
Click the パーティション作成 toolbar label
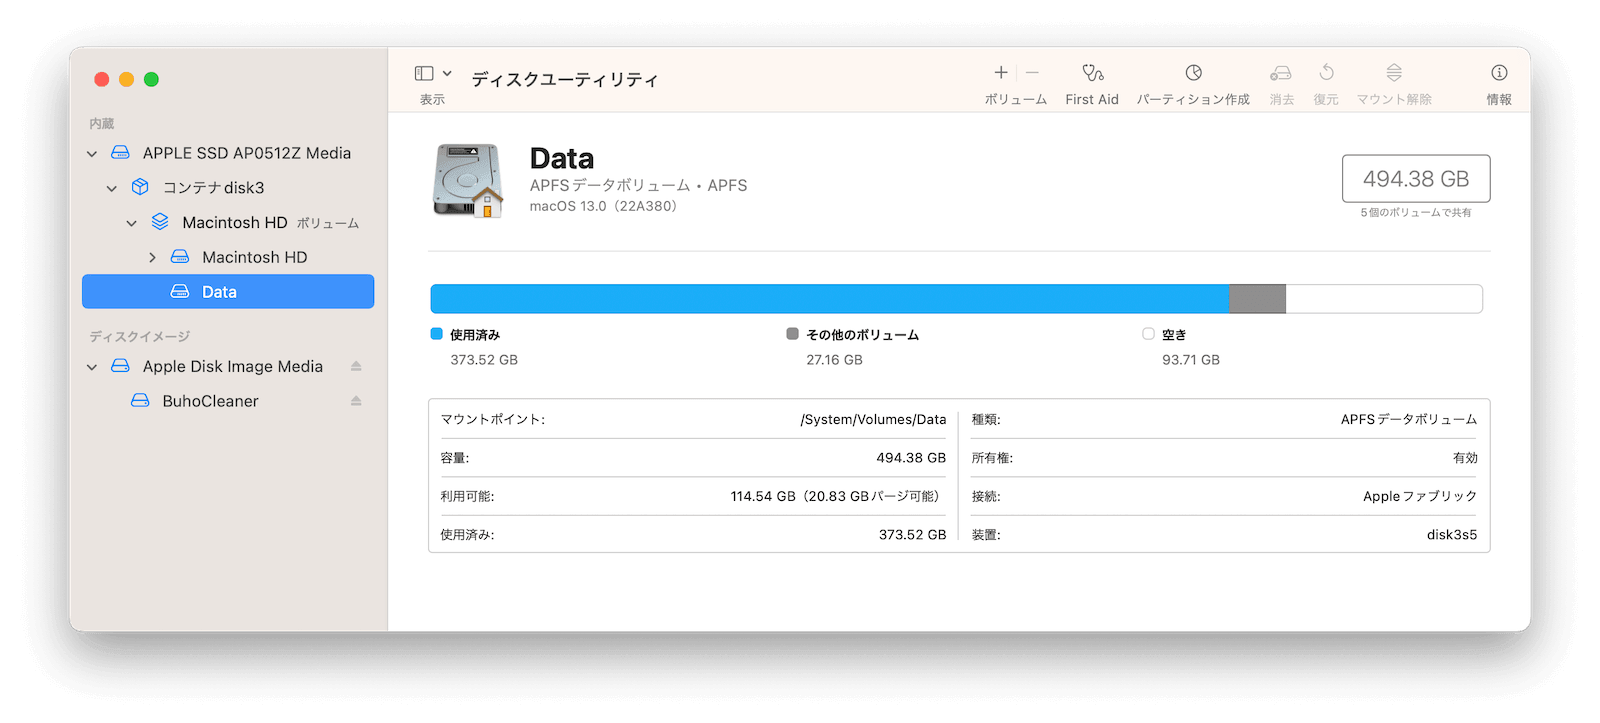coord(1193,100)
